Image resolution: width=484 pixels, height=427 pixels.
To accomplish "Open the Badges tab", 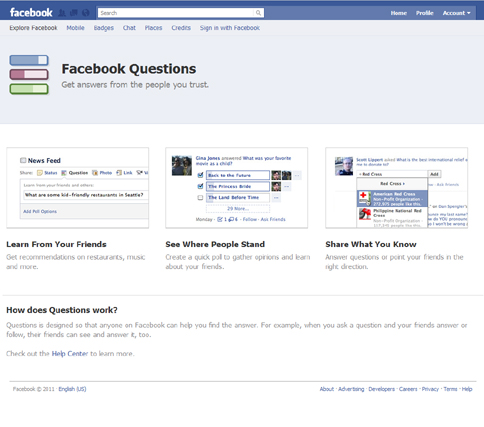I will 104,28.
